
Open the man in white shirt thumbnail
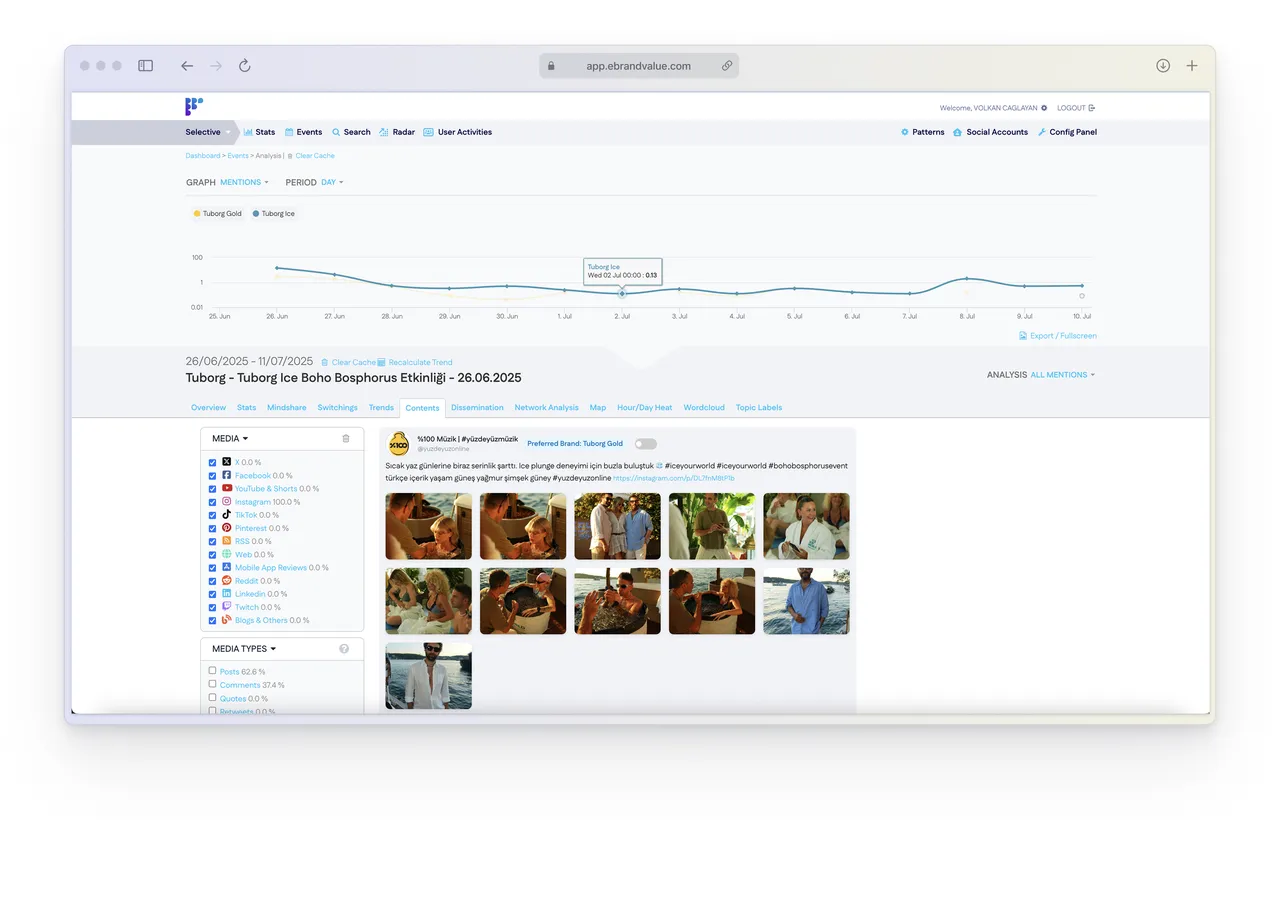point(428,676)
